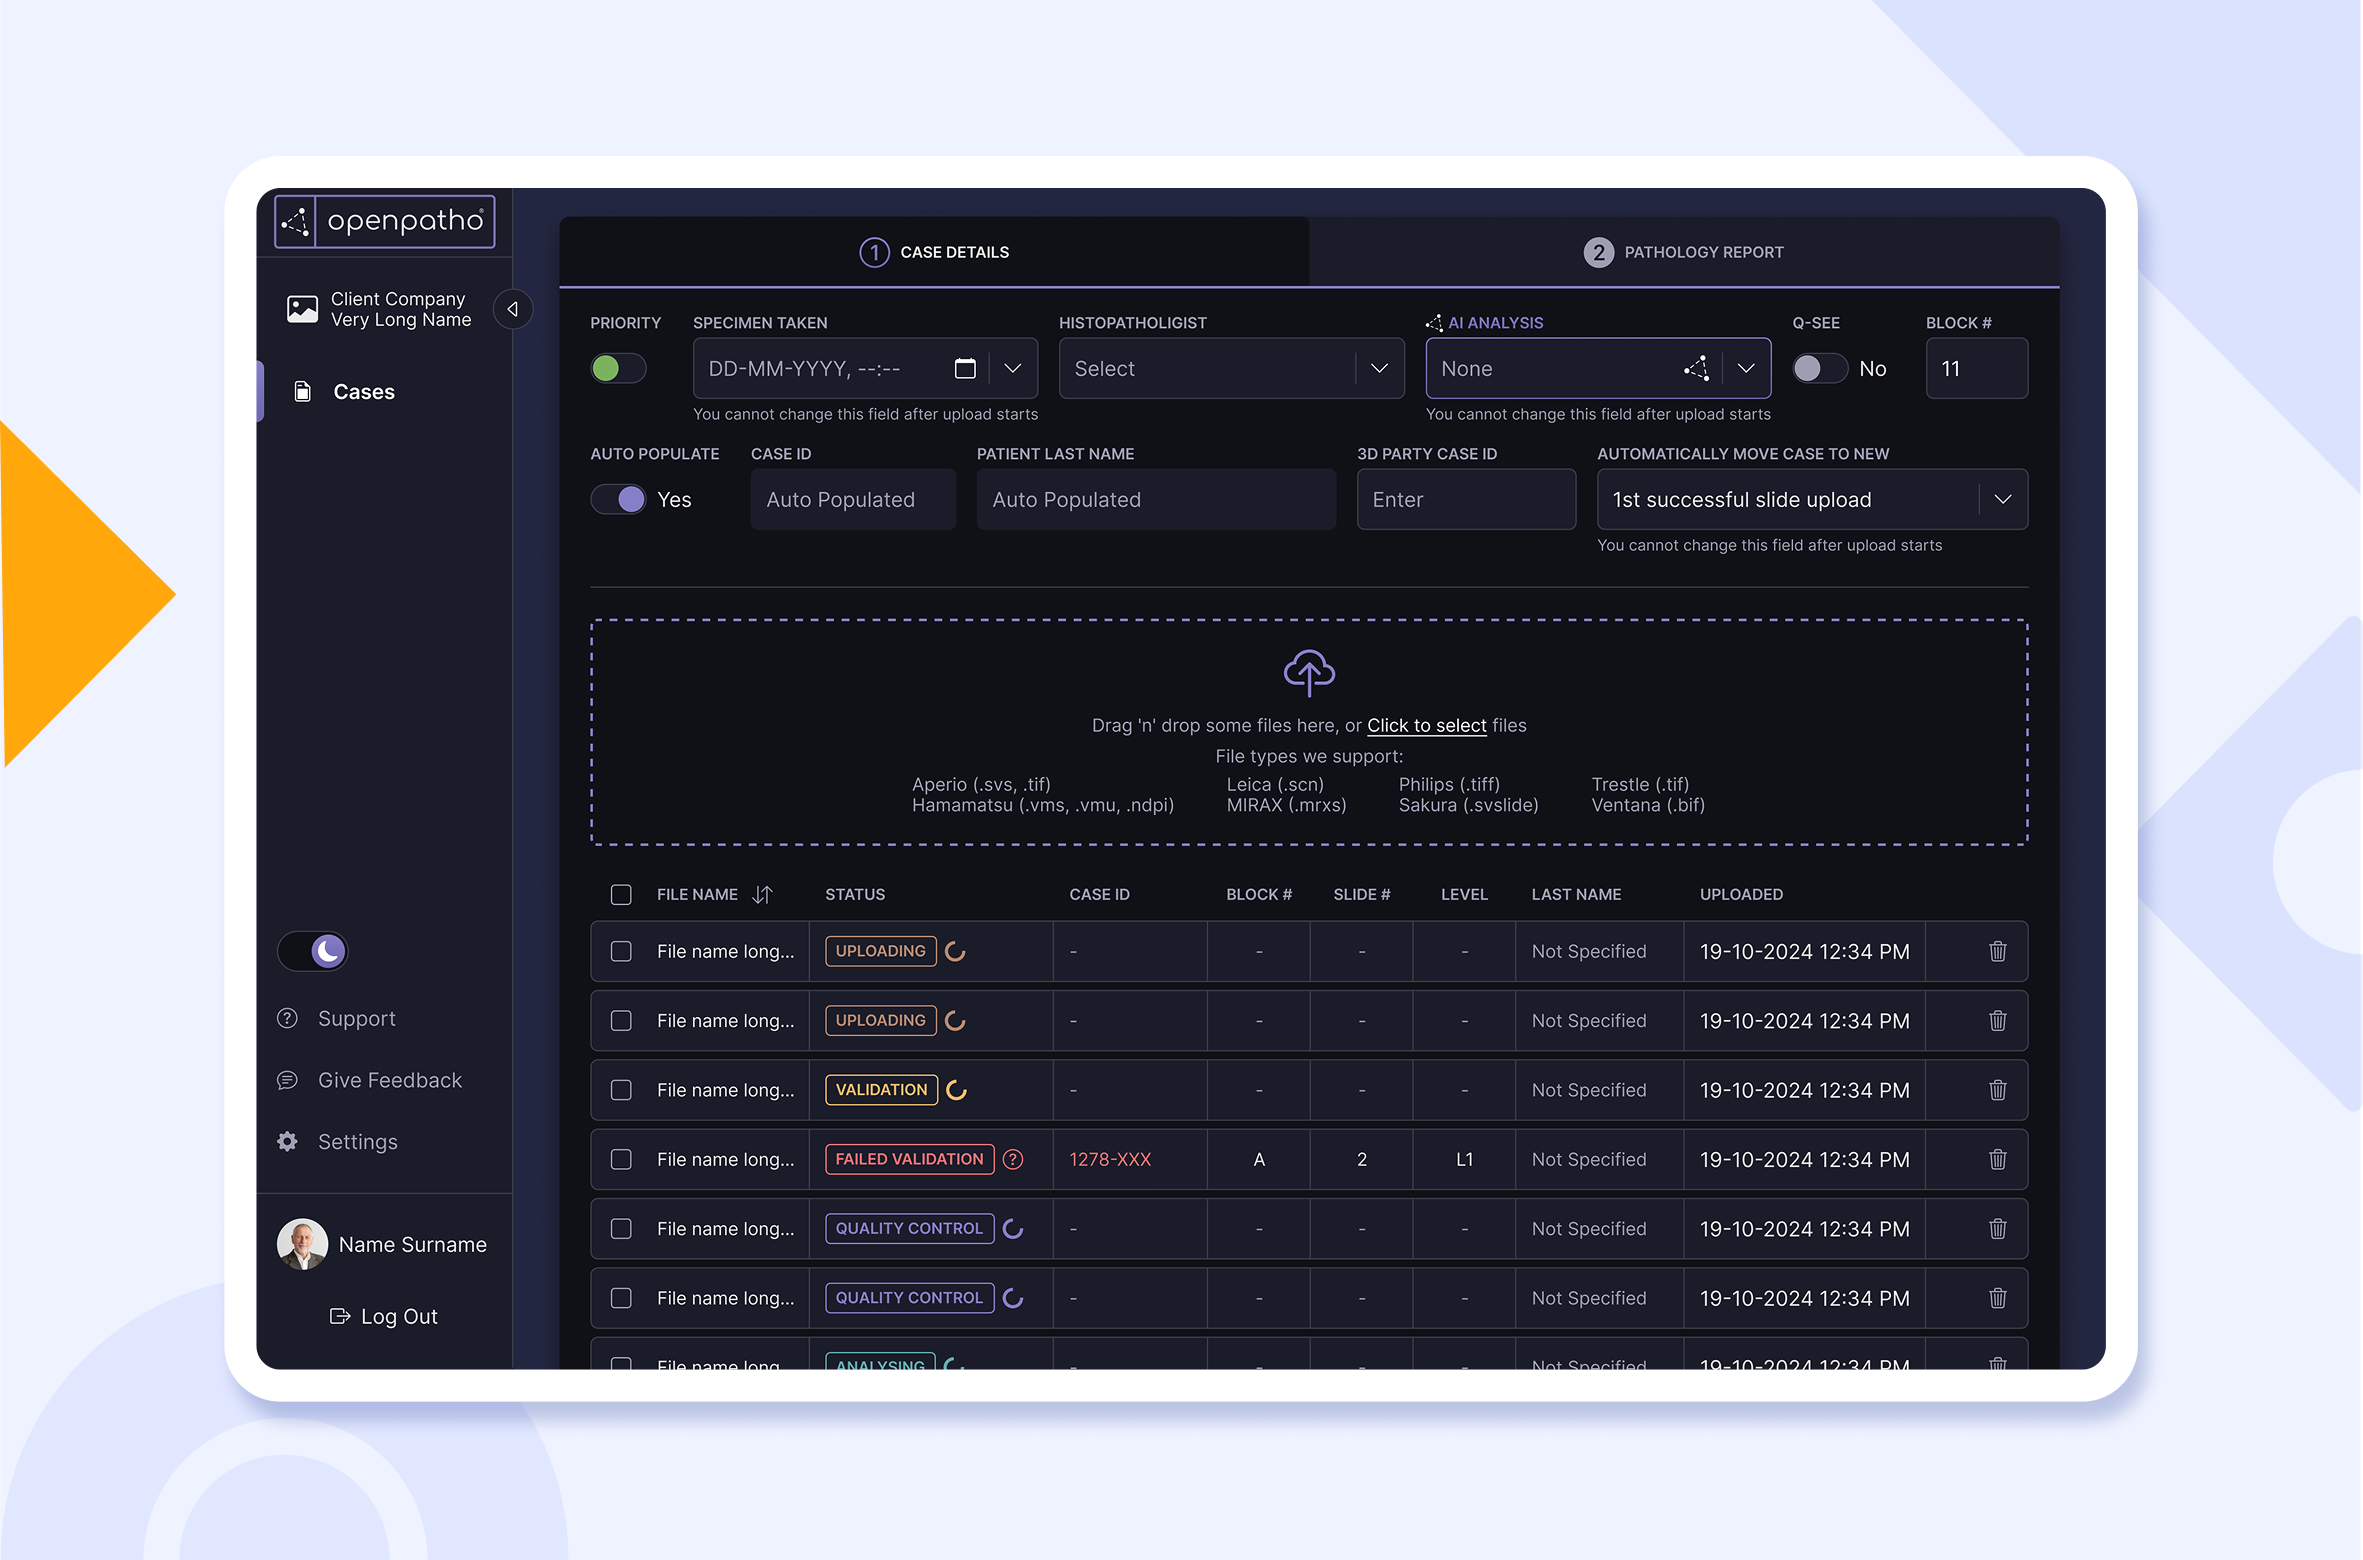
Task: Check the select-all checkbox in the table header
Action: pyautogui.click(x=621, y=894)
